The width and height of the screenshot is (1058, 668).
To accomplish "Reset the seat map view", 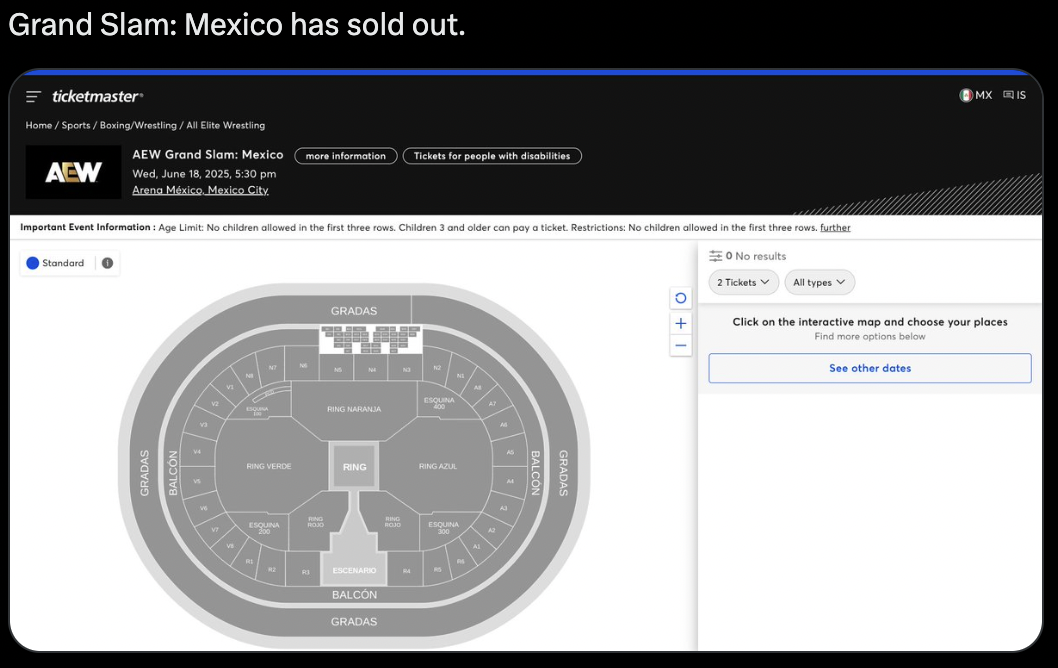I will (681, 298).
